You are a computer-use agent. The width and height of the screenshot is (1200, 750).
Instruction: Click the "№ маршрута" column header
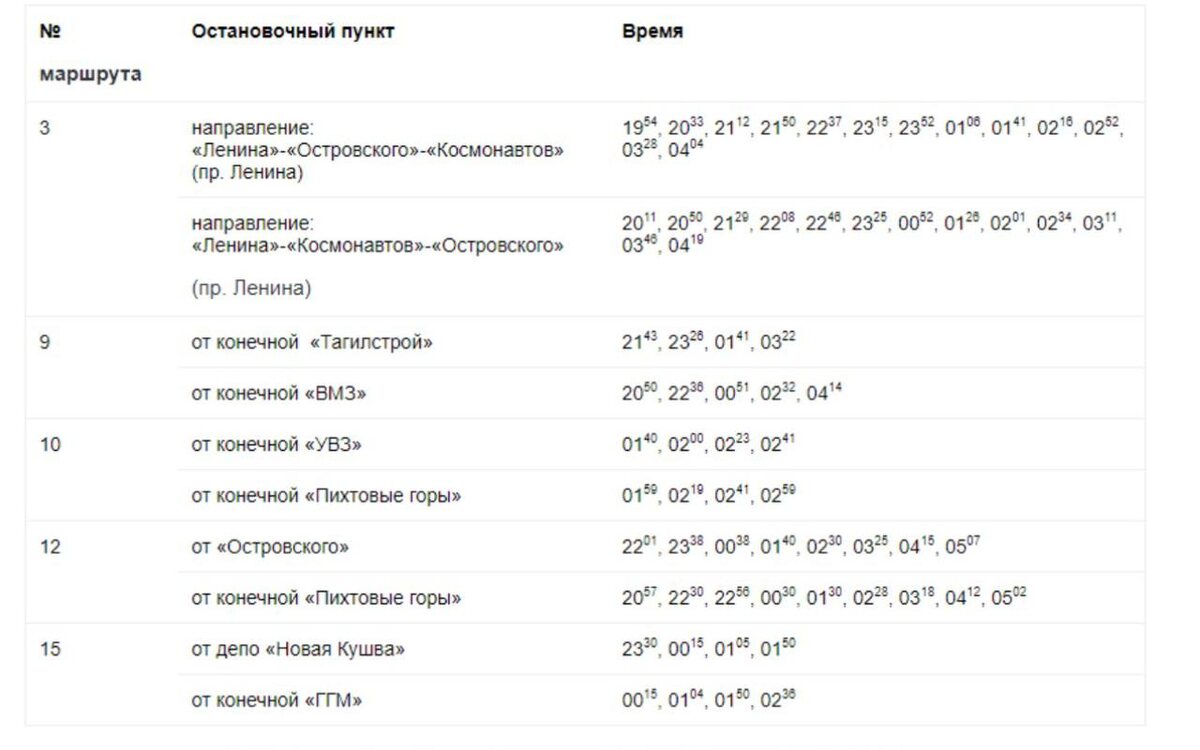point(90,53)
